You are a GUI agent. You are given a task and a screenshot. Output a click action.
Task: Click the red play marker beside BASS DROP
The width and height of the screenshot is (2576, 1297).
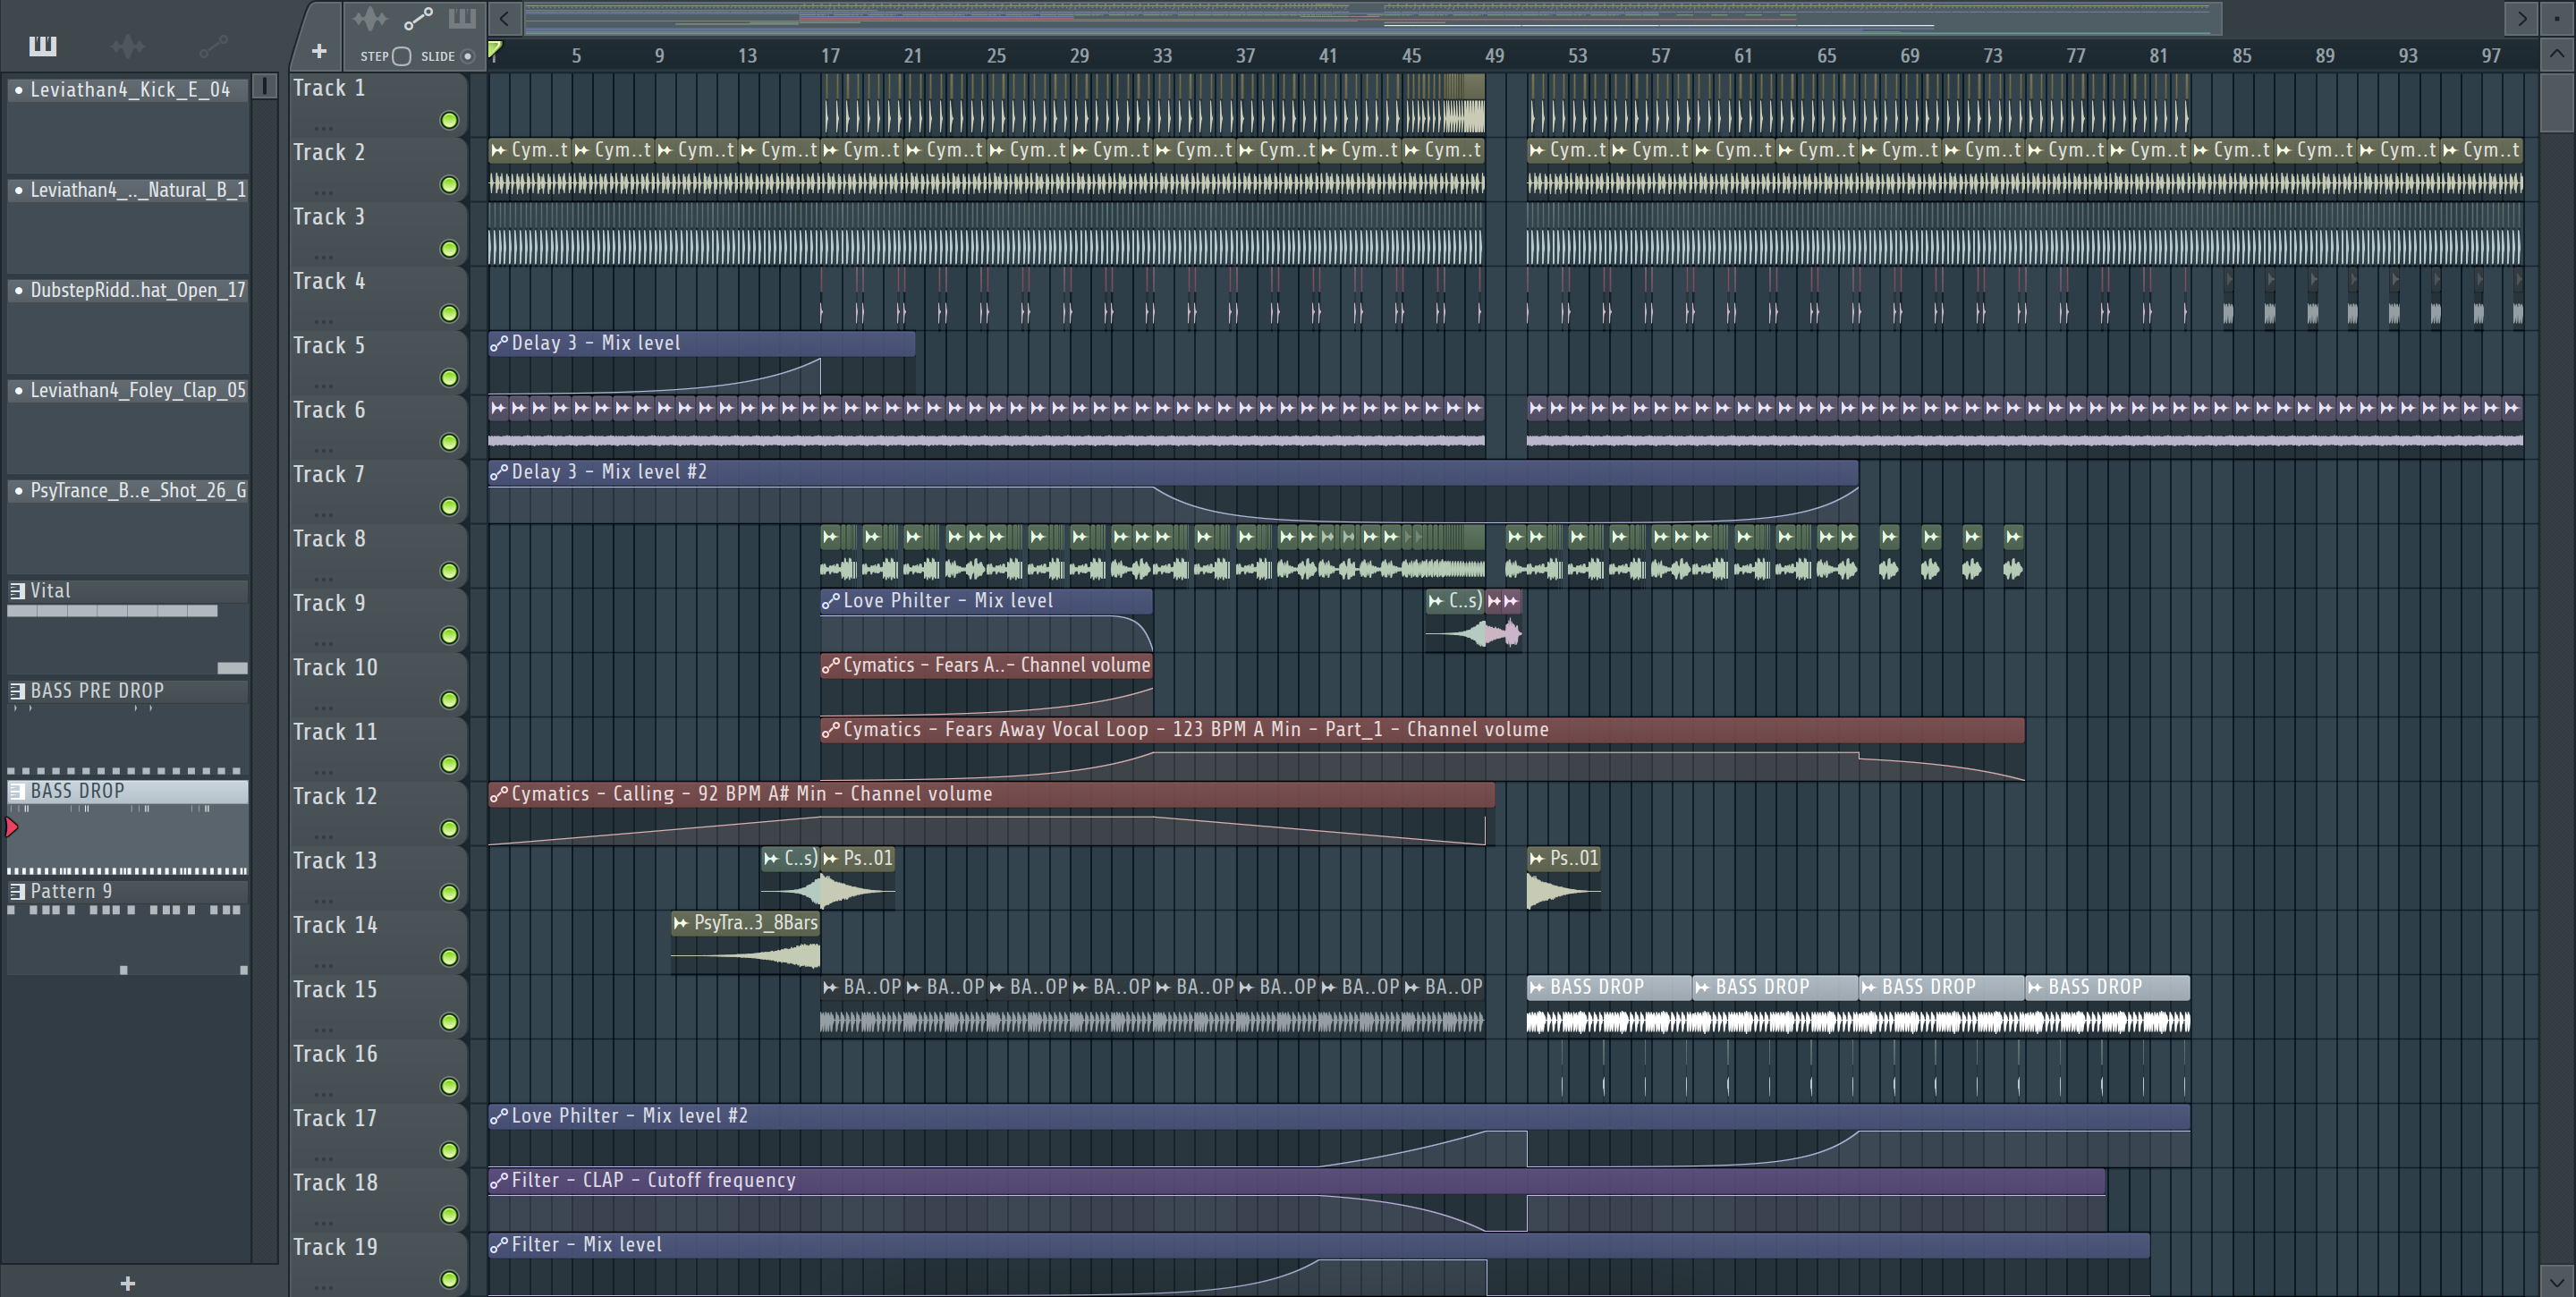tap(12, 827)
